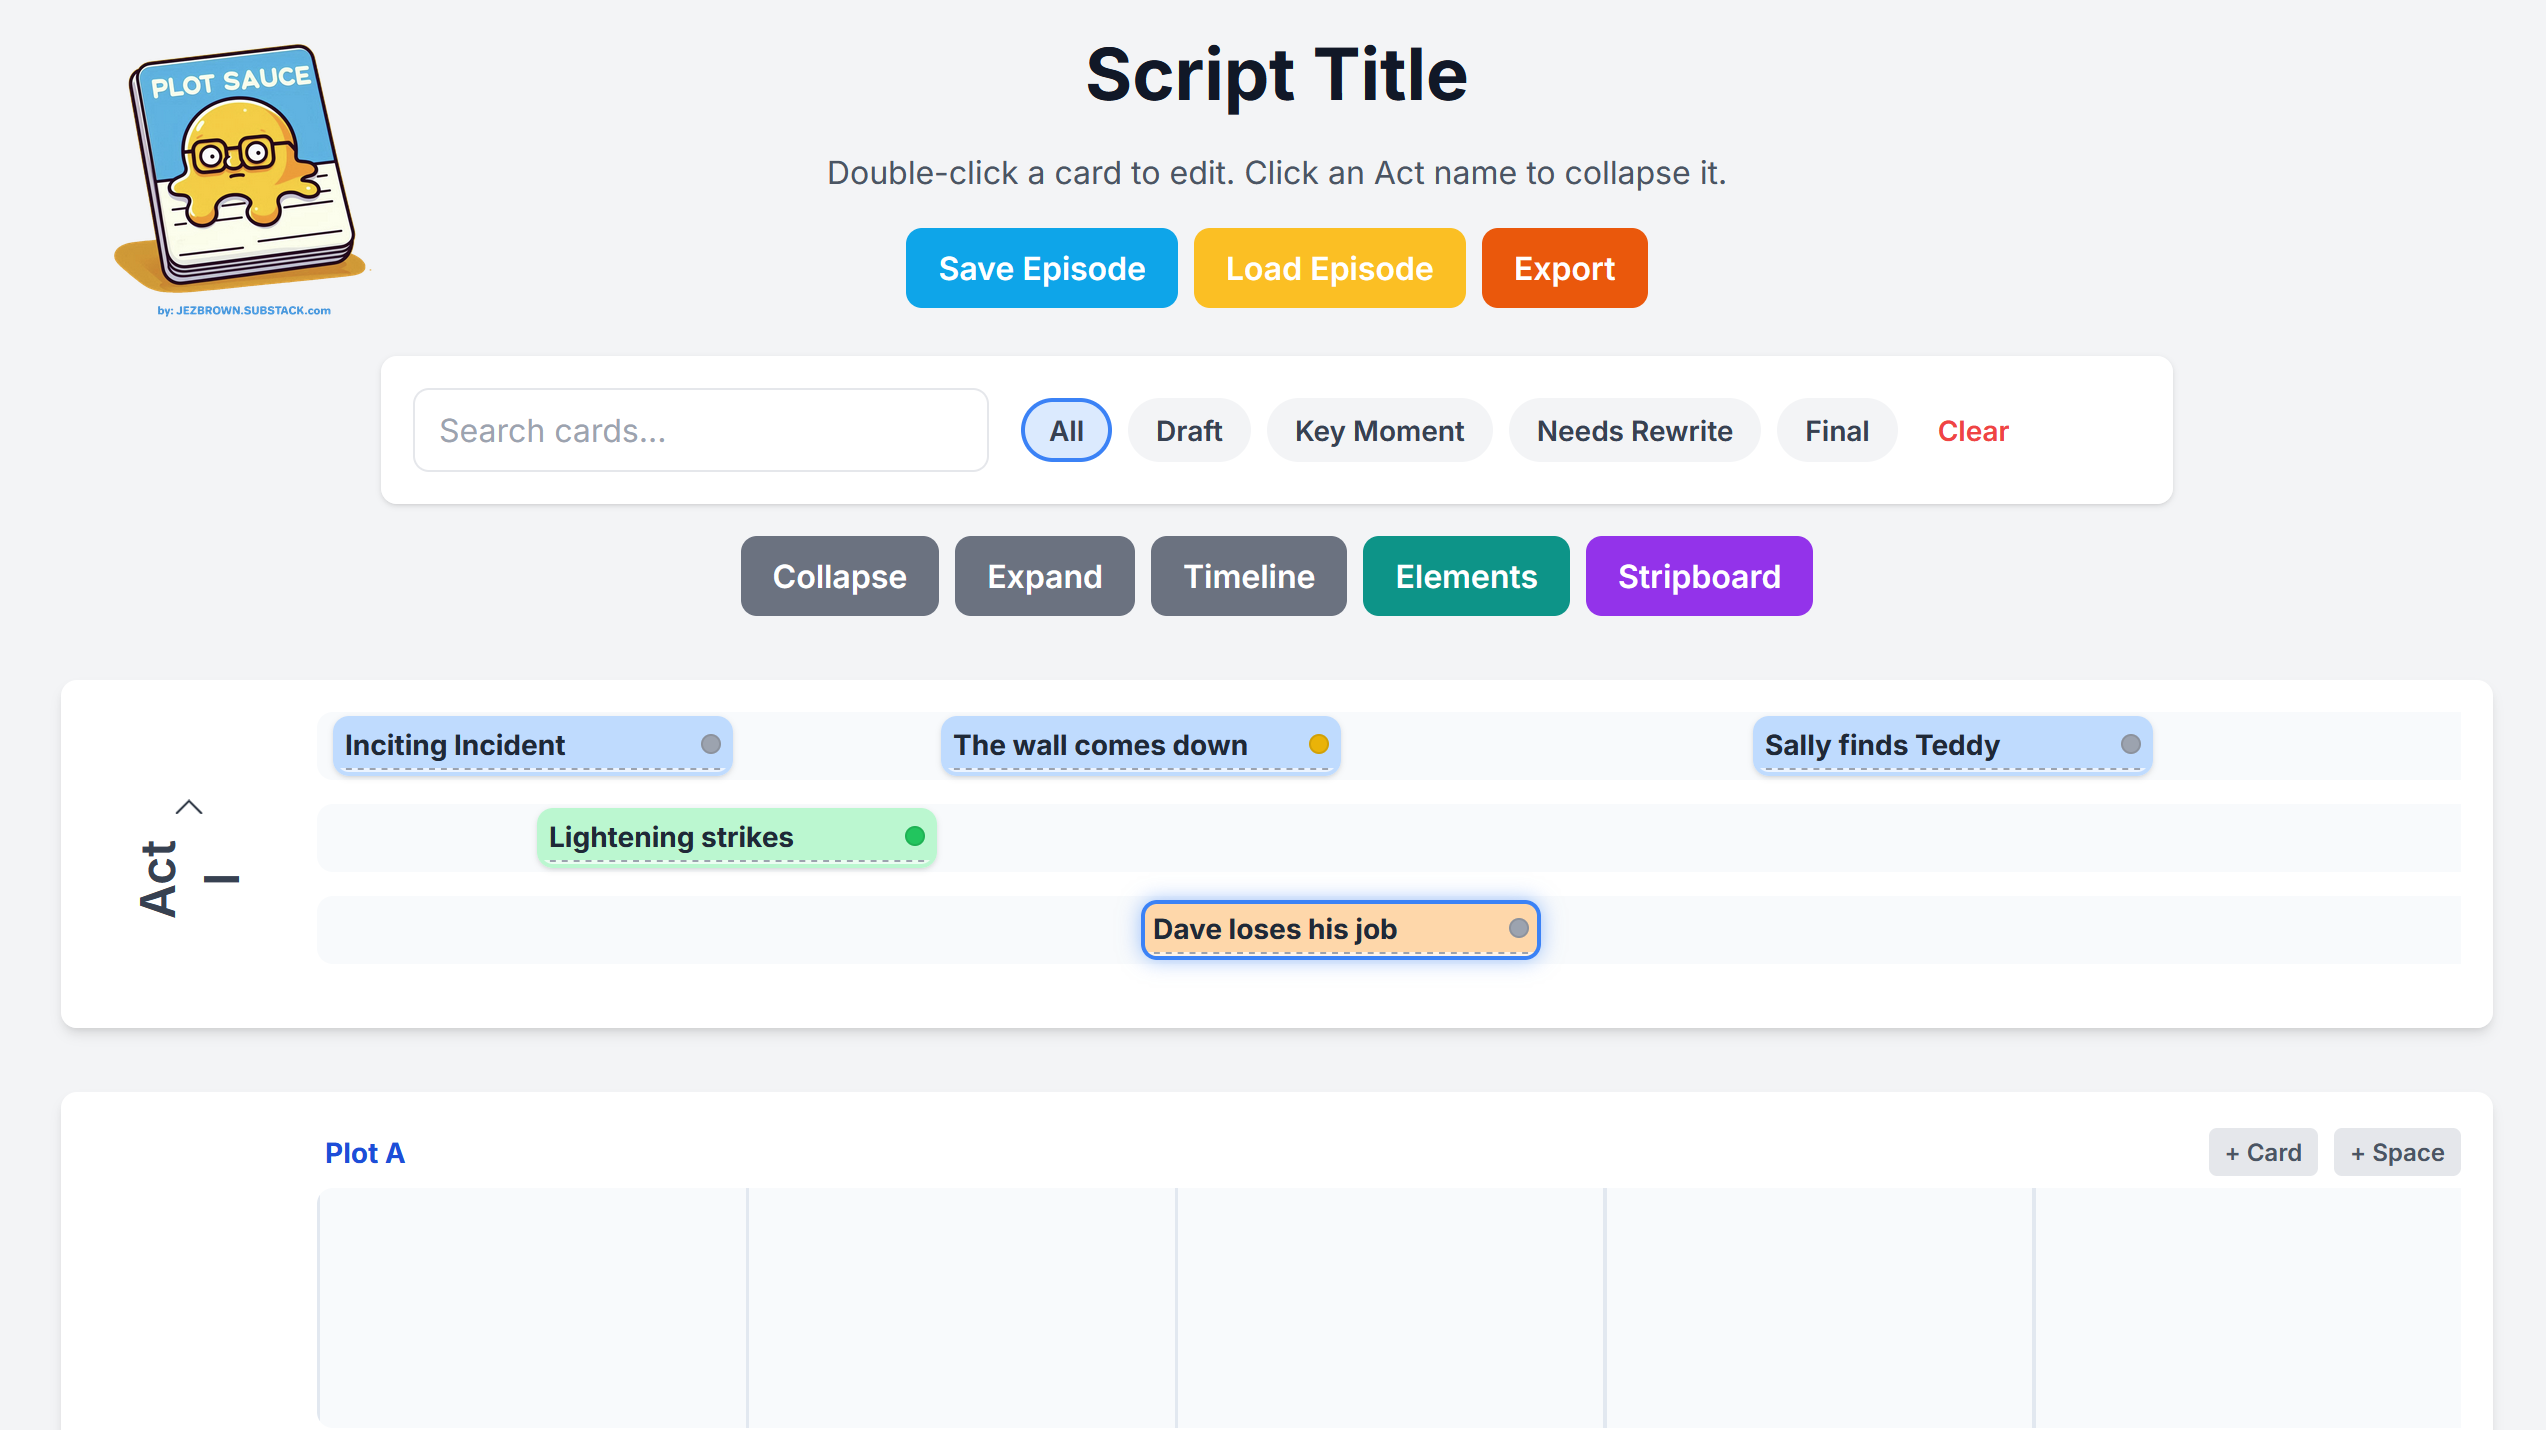Open the Timeline view

(1248, 576)
